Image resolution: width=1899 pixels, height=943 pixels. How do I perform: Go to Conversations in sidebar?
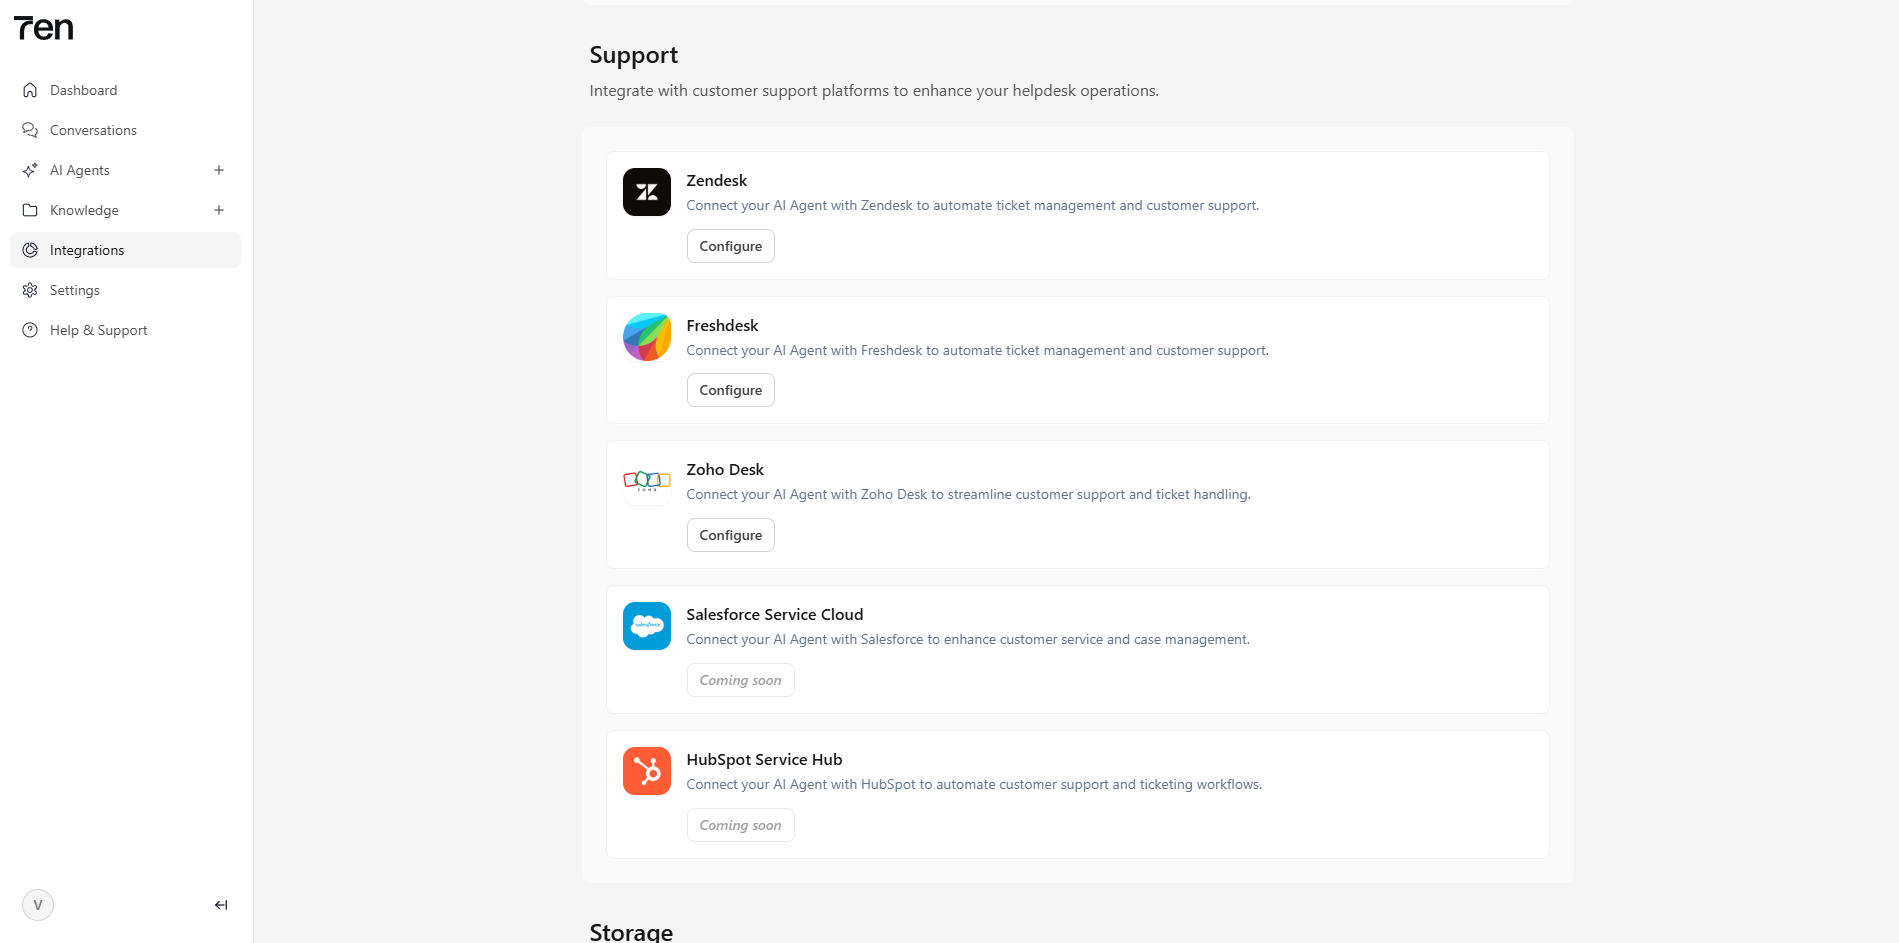pyautogui.click(x=93, y=130)
